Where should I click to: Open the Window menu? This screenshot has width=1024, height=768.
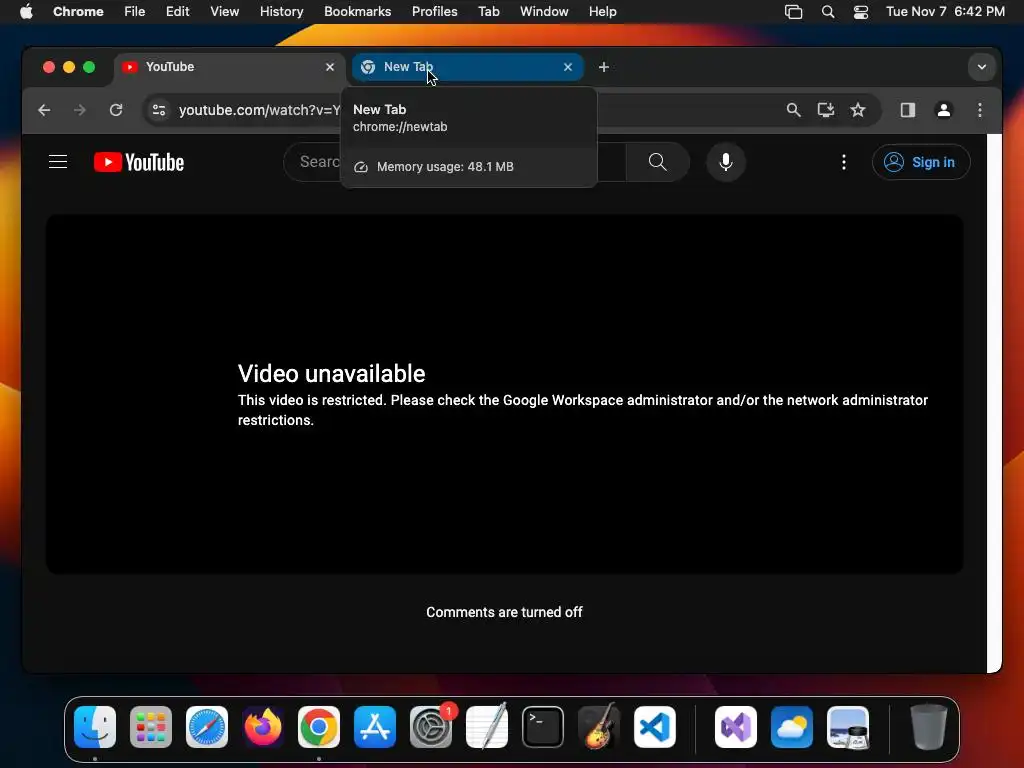pos(544,12)
